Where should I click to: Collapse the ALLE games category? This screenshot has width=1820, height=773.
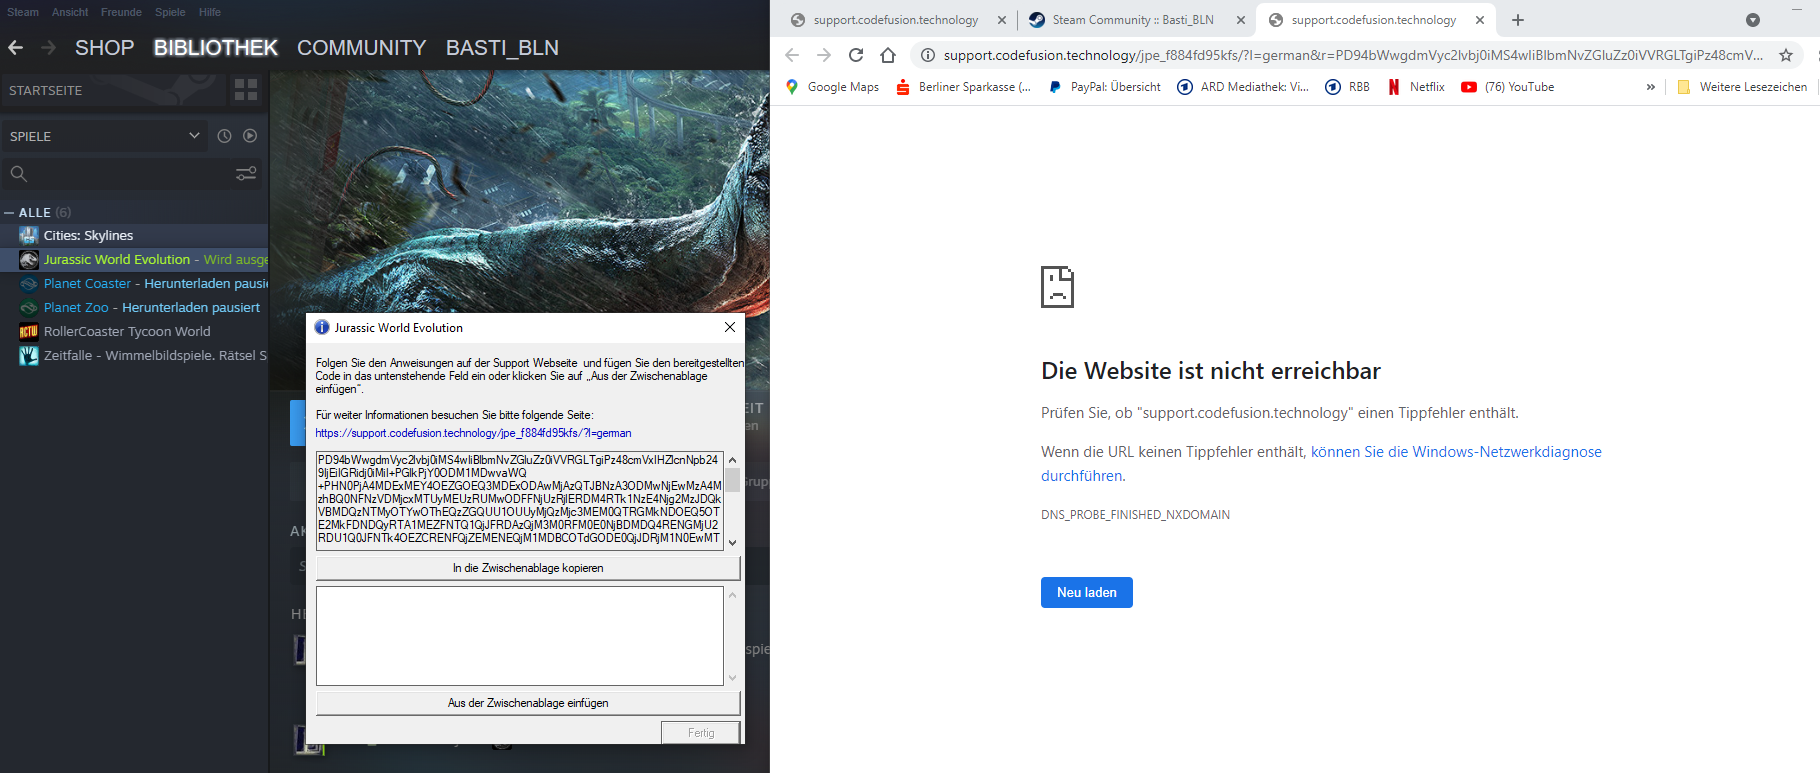coord(9,212)
